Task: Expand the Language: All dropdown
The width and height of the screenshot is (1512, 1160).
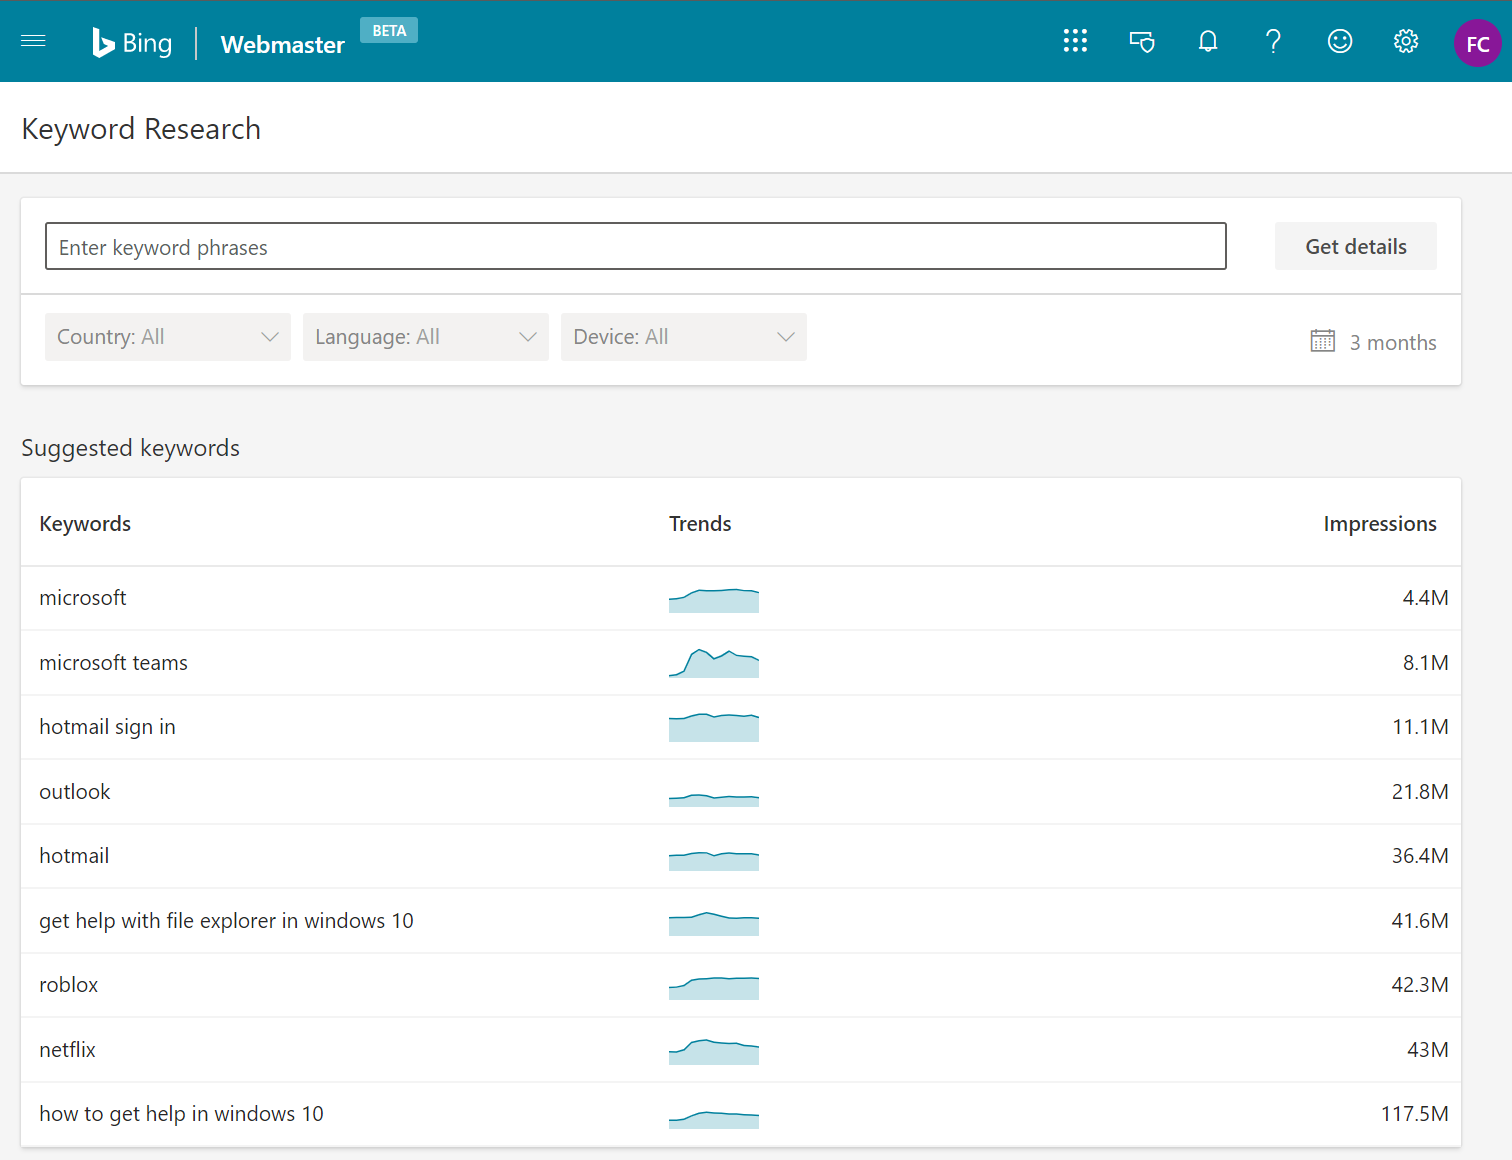Action: (425, 337)
